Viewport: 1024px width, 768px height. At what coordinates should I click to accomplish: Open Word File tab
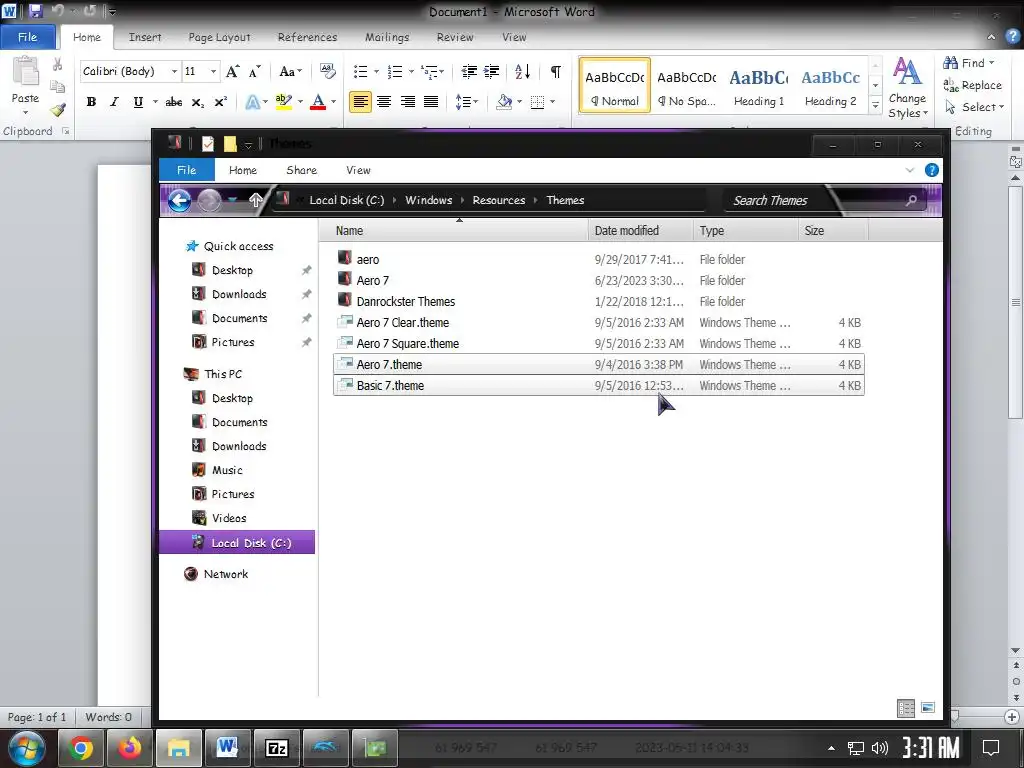(x=27, y=37)
